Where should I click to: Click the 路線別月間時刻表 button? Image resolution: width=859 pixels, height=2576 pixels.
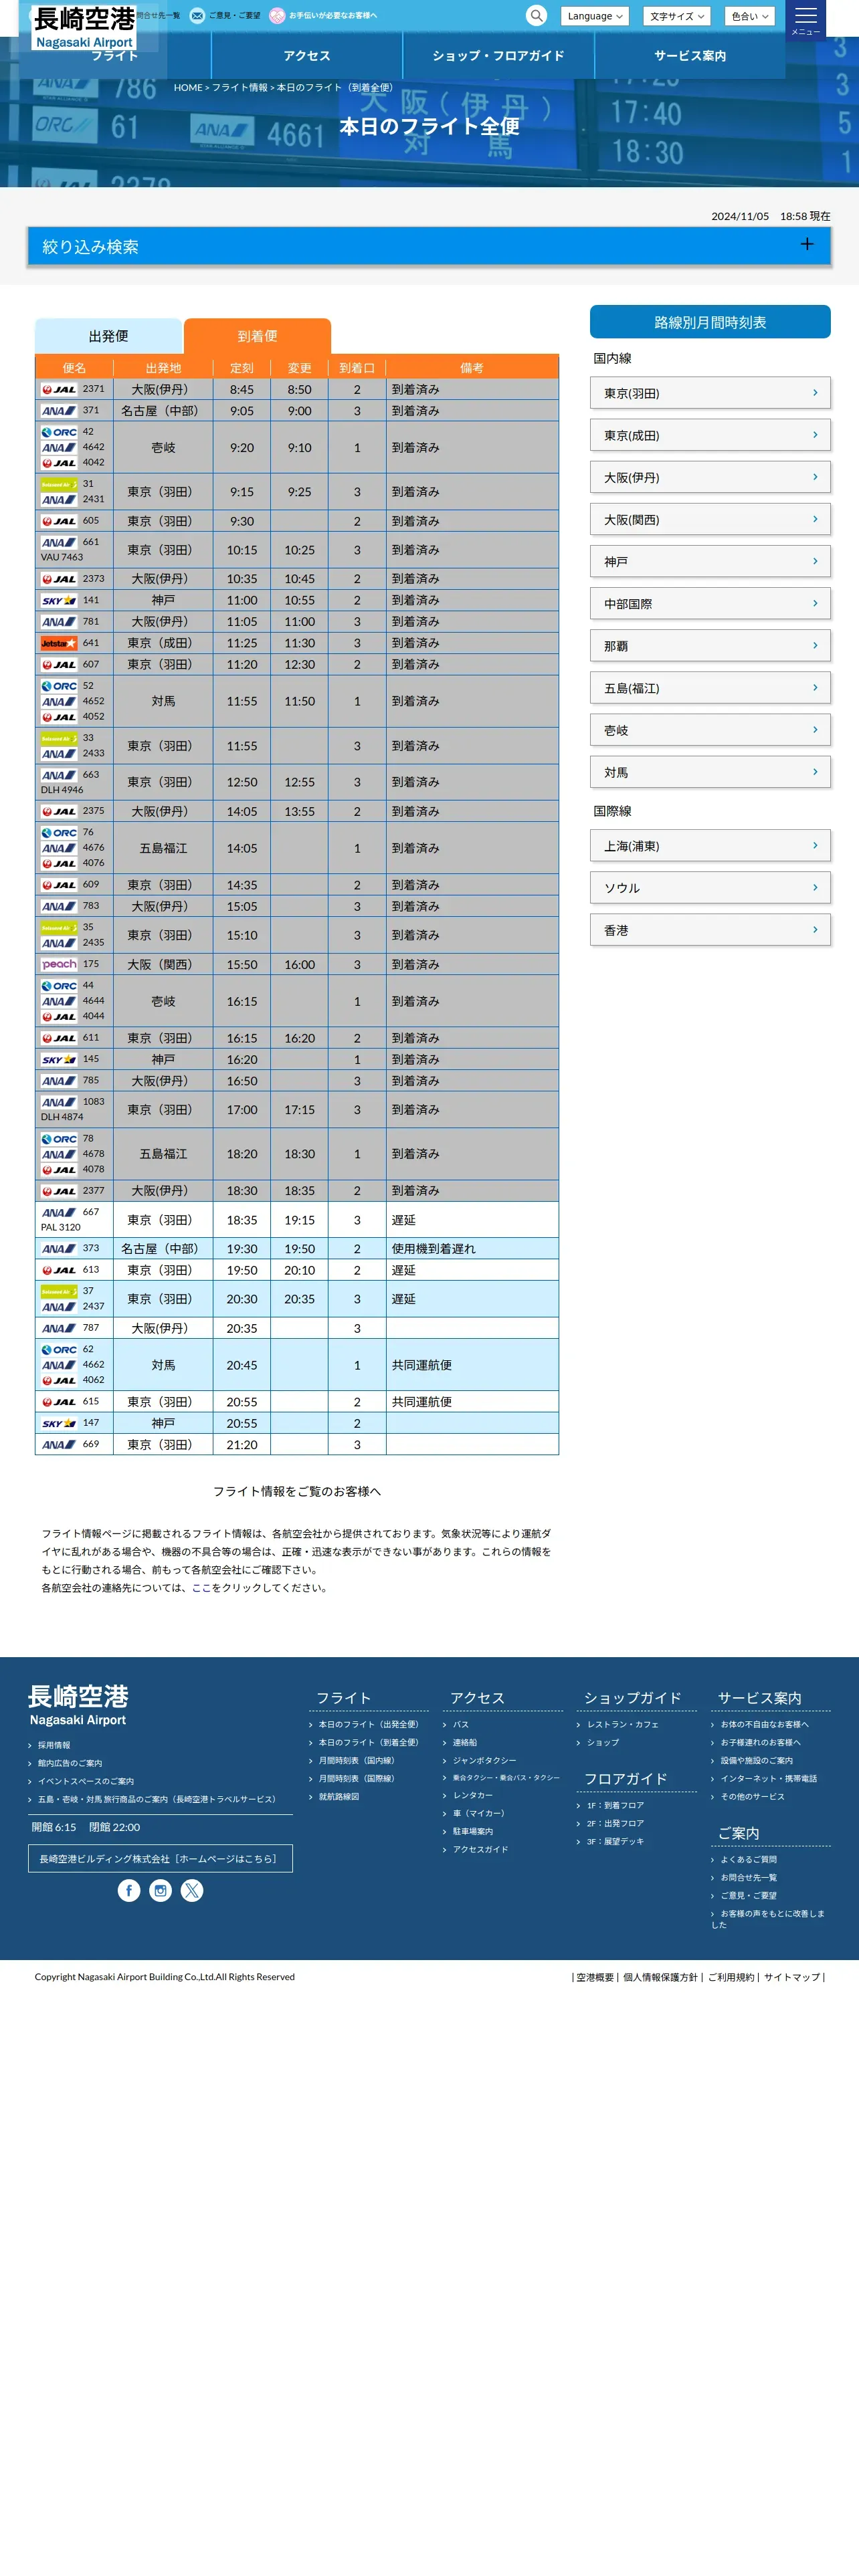click(710, 322)
